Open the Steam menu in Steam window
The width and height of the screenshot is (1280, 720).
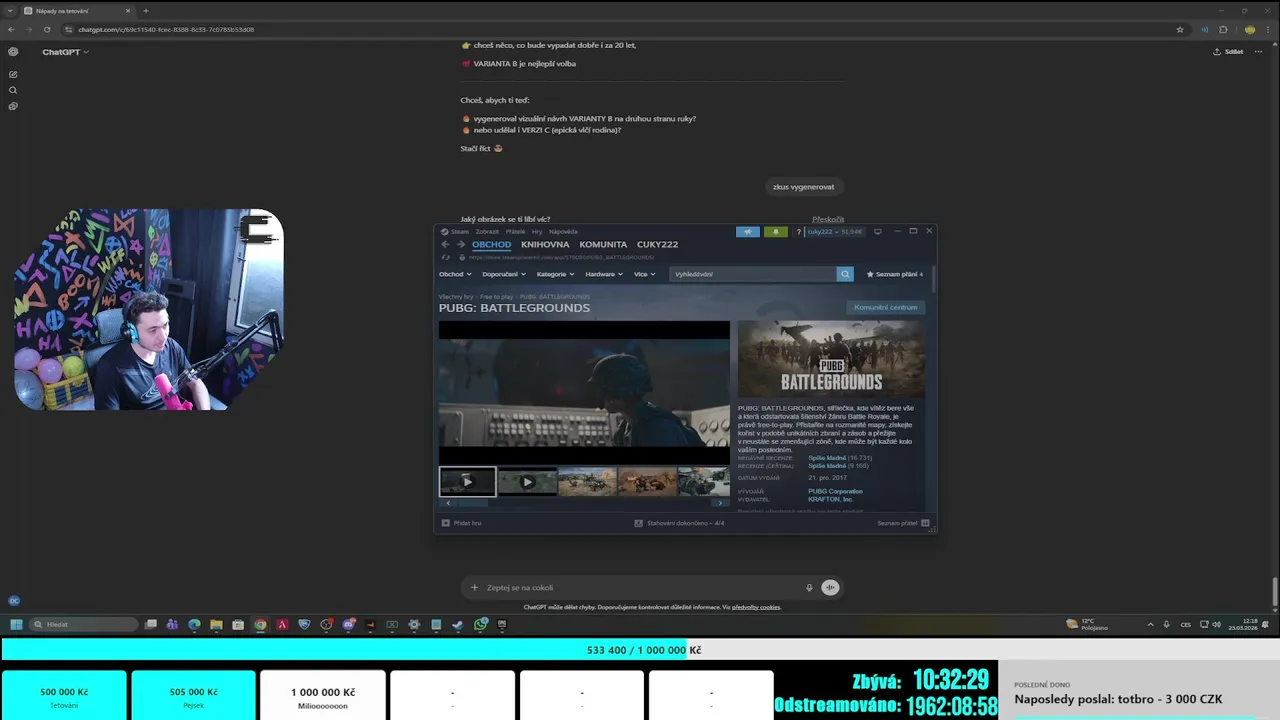pyautogui.click(x=457, y=231)
